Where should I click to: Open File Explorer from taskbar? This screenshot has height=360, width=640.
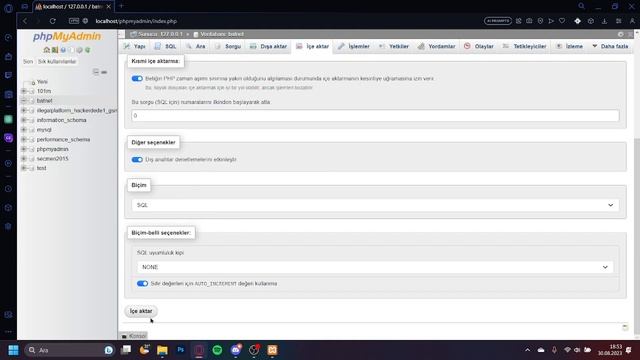162,350
